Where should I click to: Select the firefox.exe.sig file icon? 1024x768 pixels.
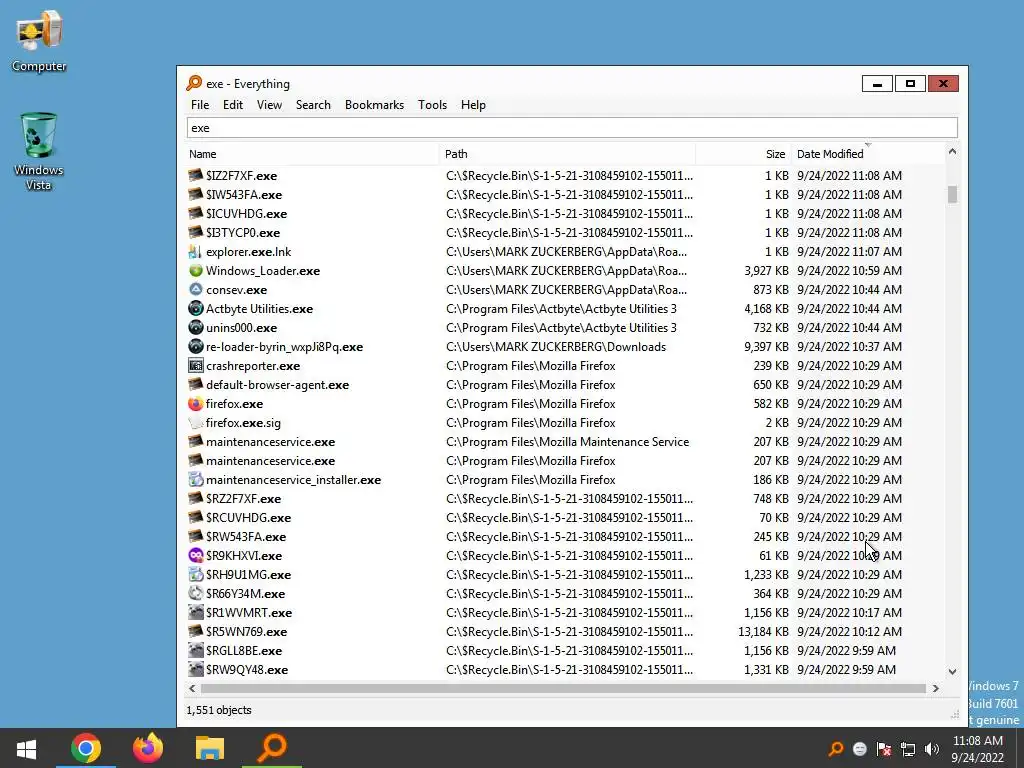coord(195,423)
